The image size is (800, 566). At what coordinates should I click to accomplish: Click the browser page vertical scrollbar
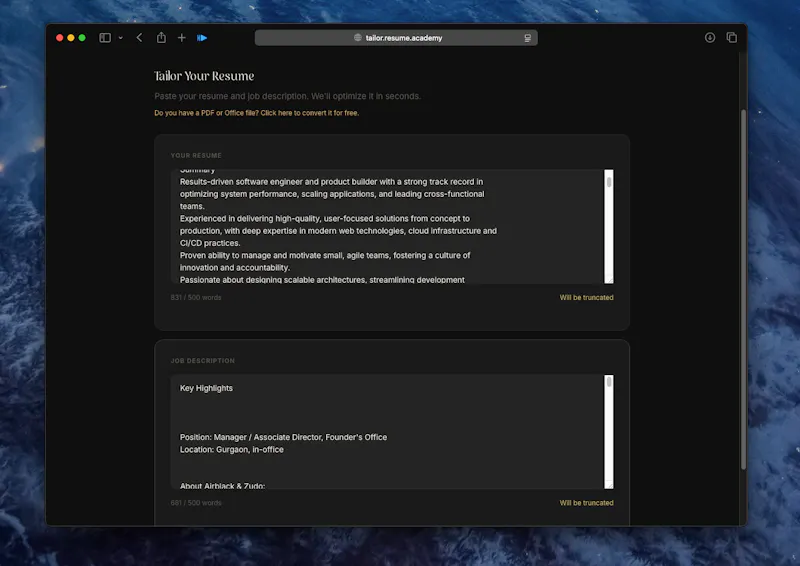[743, 289]
